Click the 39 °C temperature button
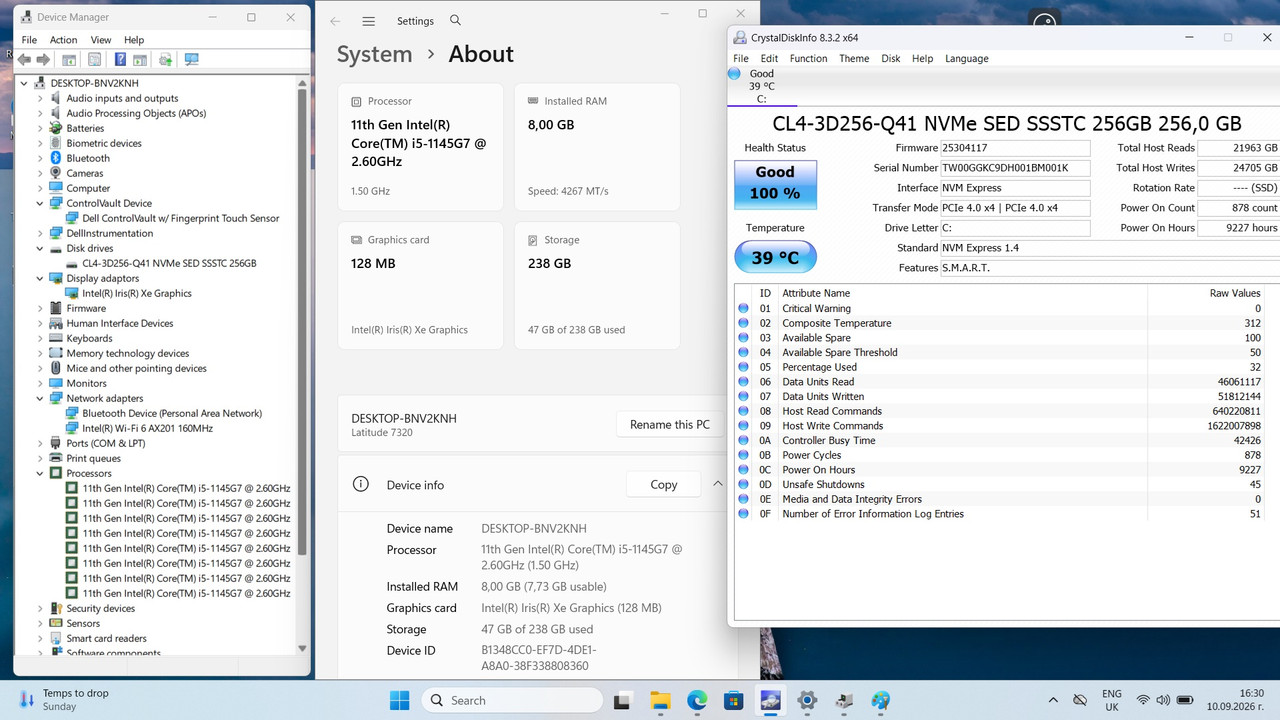The image size is (1280, 720). point(775,257)
